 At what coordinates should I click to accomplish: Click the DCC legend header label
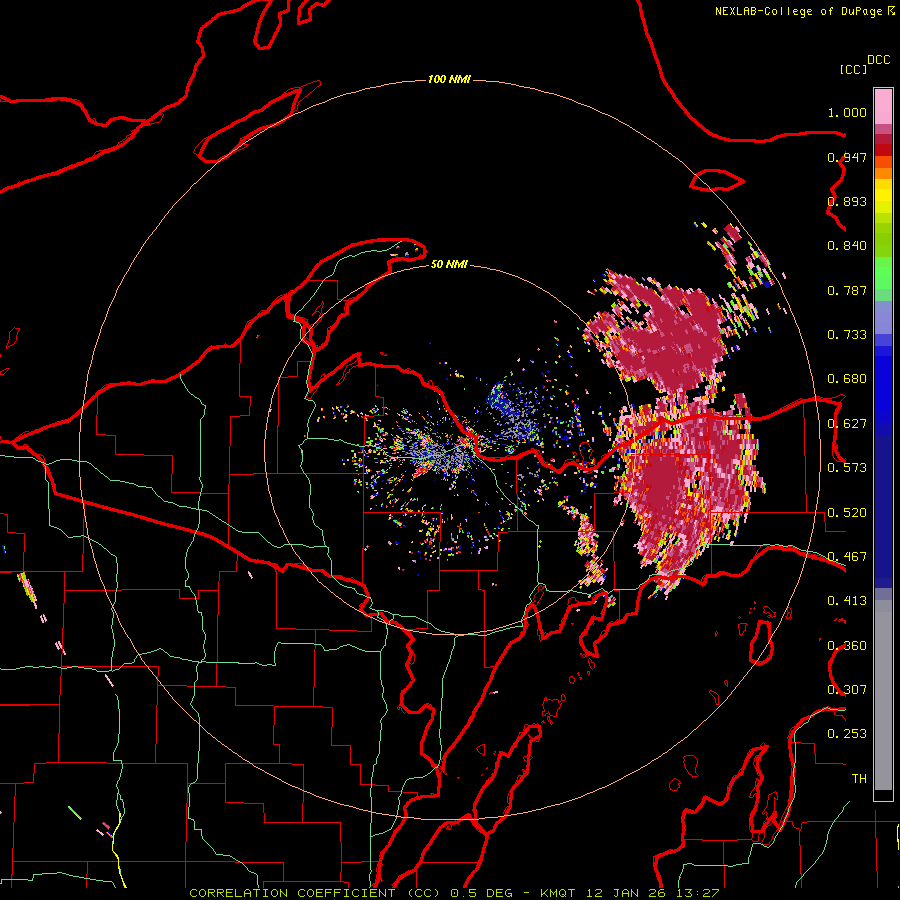tap(879, 60)
